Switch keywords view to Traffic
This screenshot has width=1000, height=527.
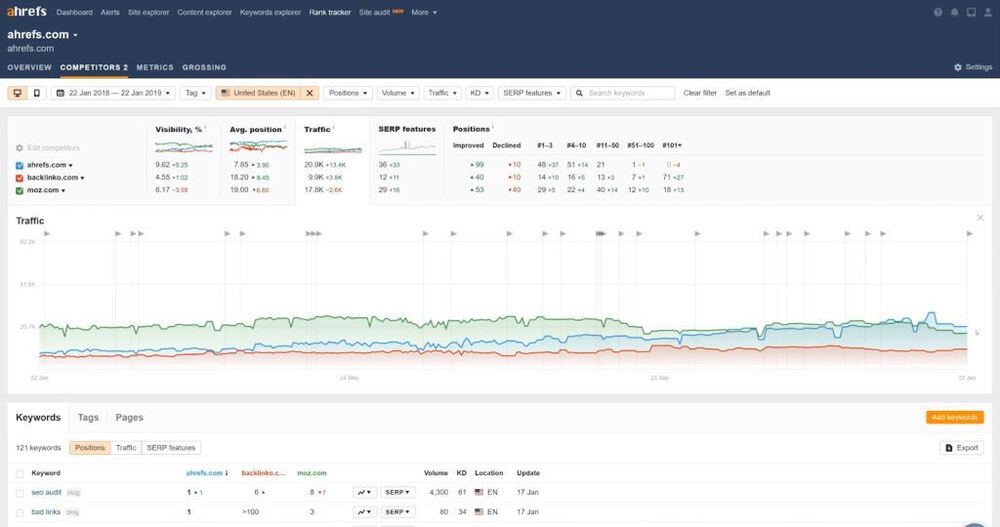[x=126, y=448]
